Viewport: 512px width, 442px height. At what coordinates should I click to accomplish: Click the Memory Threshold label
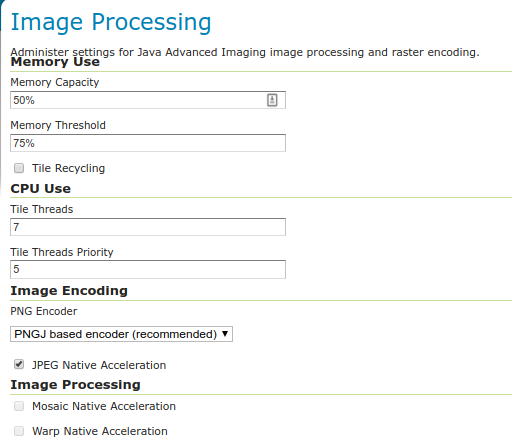click(58, 125)
